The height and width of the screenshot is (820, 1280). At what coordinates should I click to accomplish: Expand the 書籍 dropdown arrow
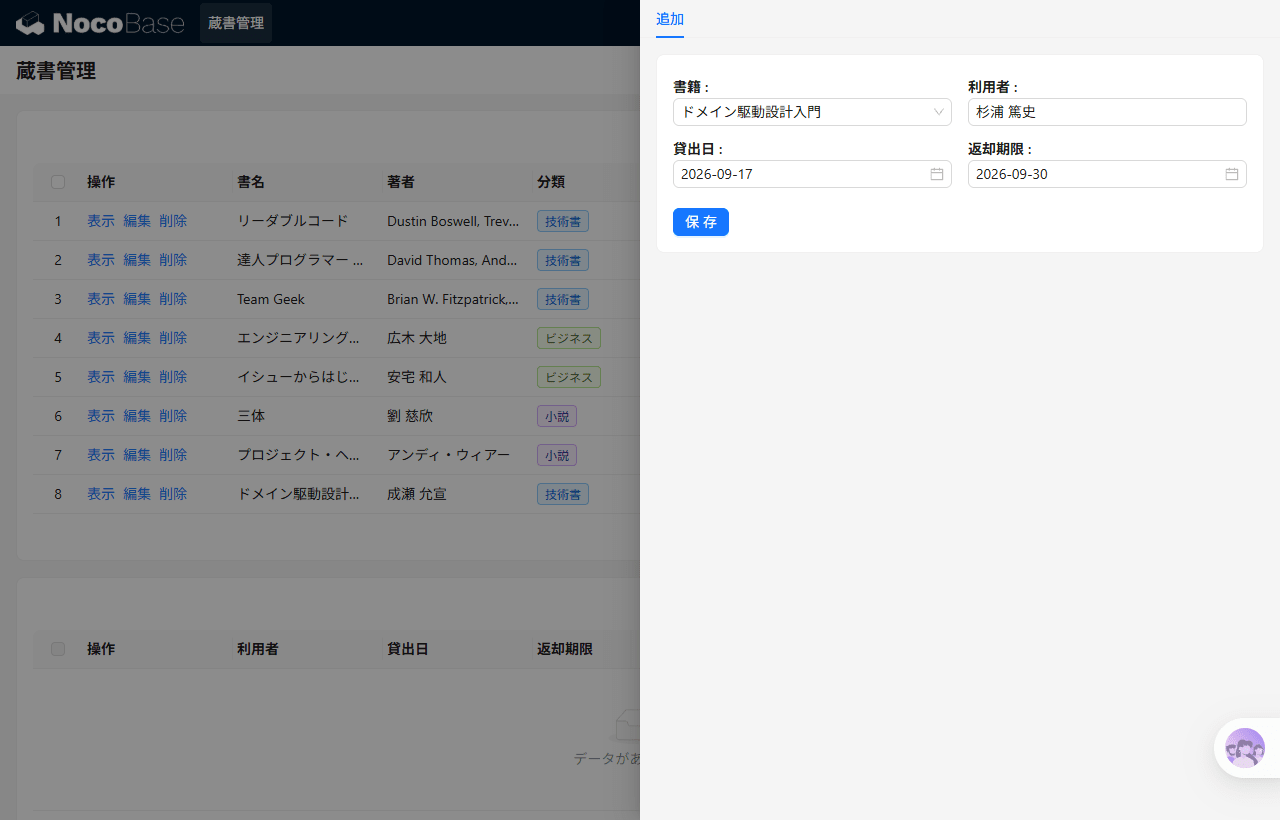[939, 112]
